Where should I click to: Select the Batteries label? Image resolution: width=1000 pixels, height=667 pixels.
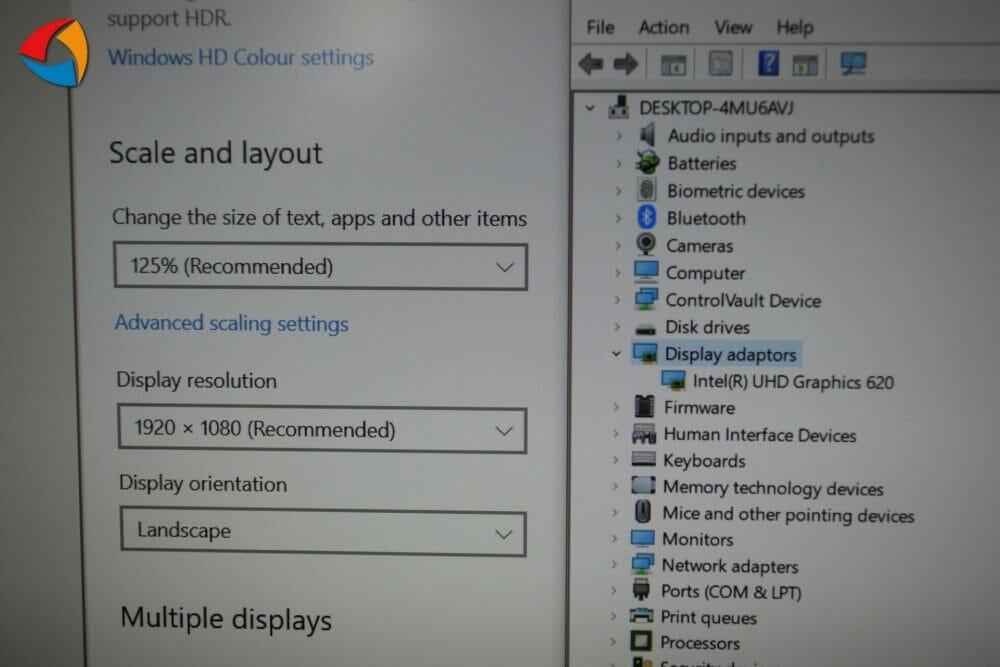point(702,164)
